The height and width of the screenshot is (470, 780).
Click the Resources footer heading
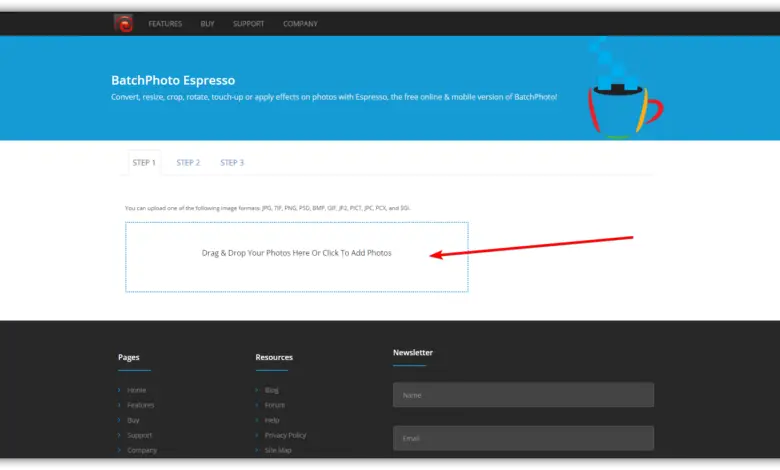pyautogui.click(x=274, y=357)
